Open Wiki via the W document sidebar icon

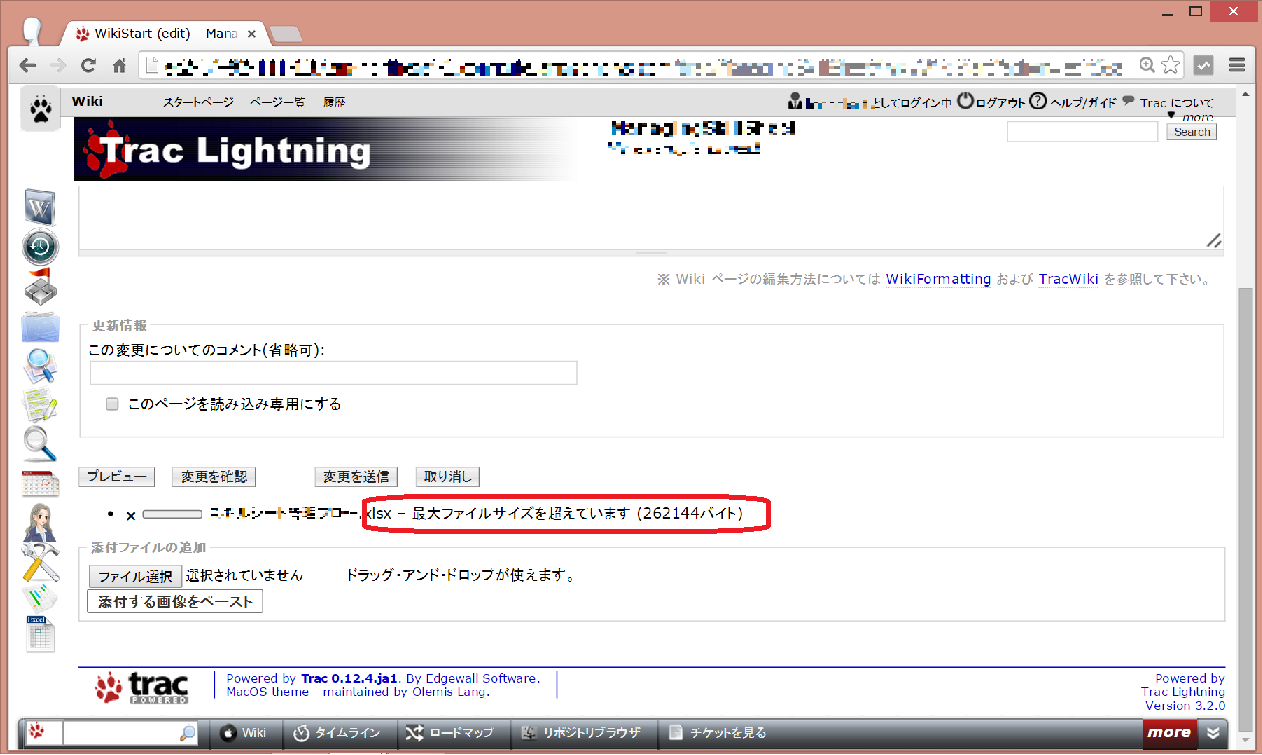[40, 207]
